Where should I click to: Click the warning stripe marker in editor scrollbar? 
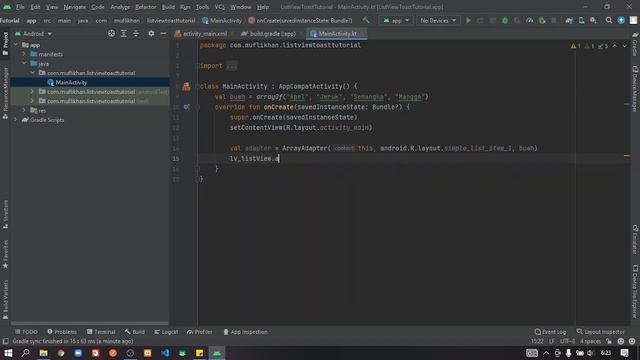[x=627, y=156]
